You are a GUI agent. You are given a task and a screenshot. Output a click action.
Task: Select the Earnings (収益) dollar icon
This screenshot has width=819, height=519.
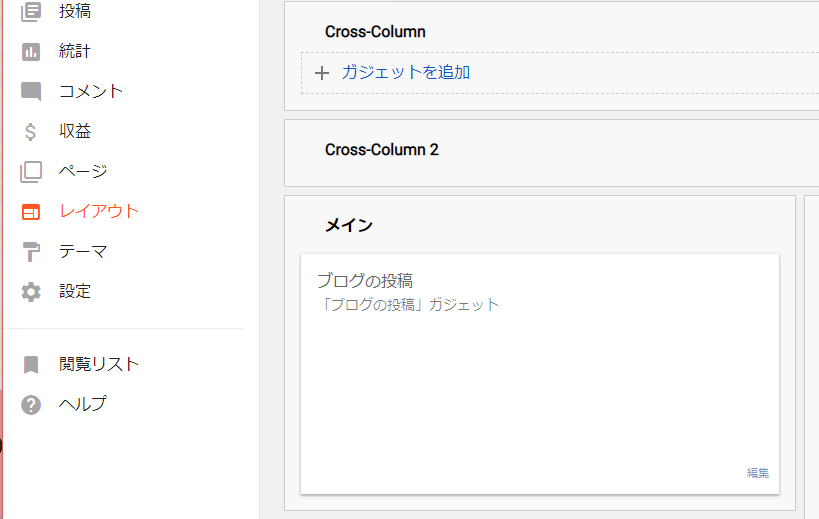tap(31, 131)
